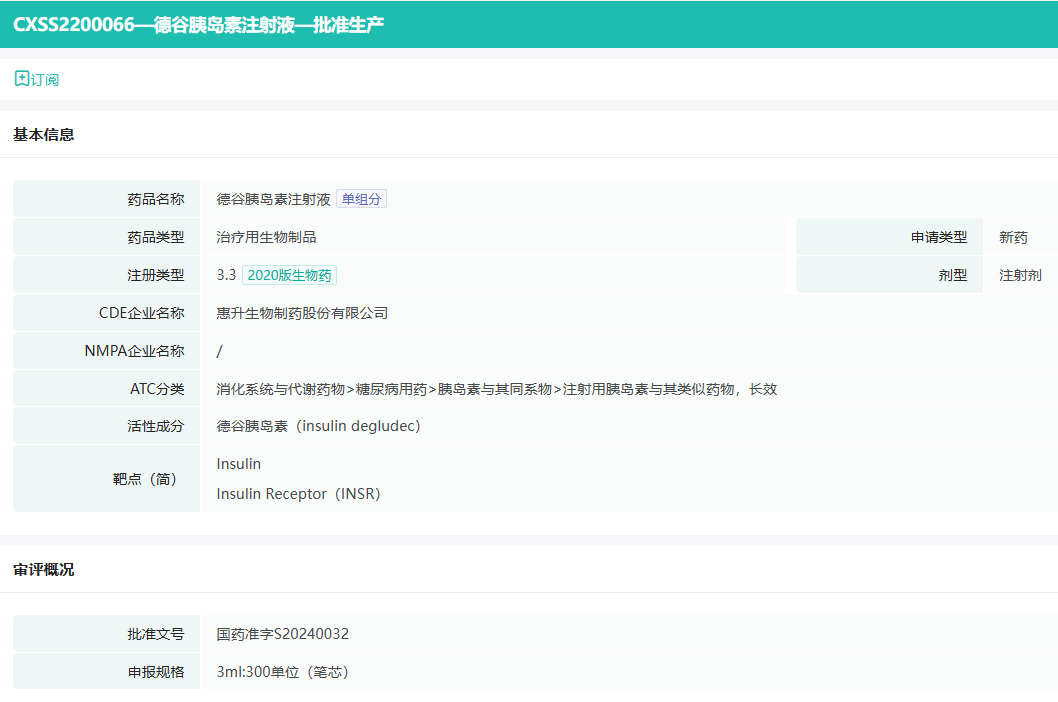This screenshot has height=702, width=1058.
Task: Click approval number 国药准字S20240032
Action: 282,634
